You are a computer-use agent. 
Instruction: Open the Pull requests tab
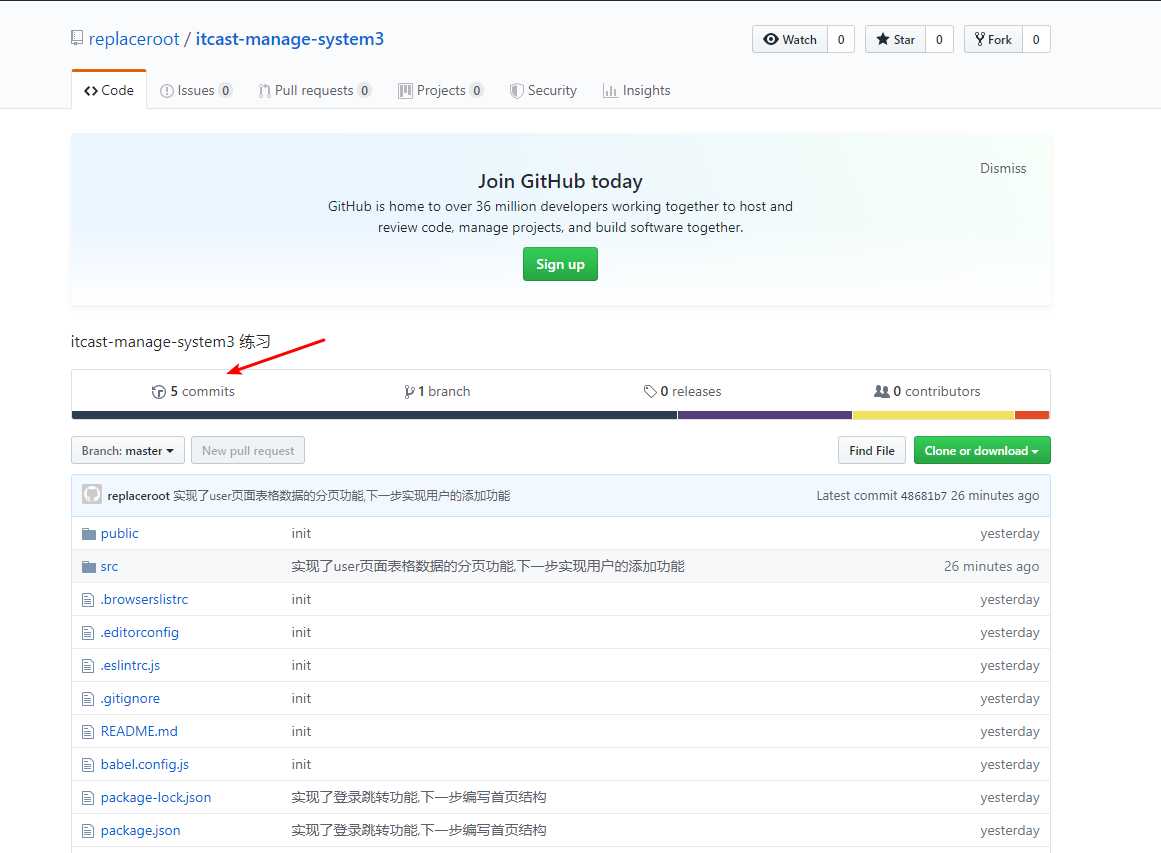point(315,90)
